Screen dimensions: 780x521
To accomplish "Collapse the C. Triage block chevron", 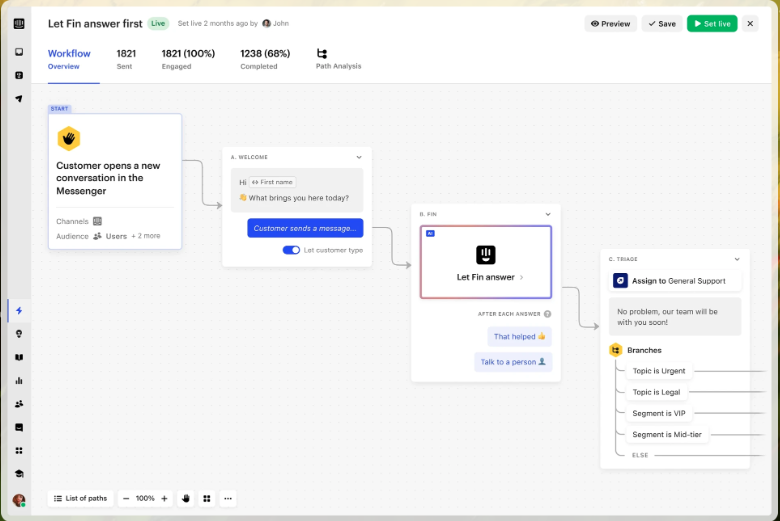I will coord(737,259).
